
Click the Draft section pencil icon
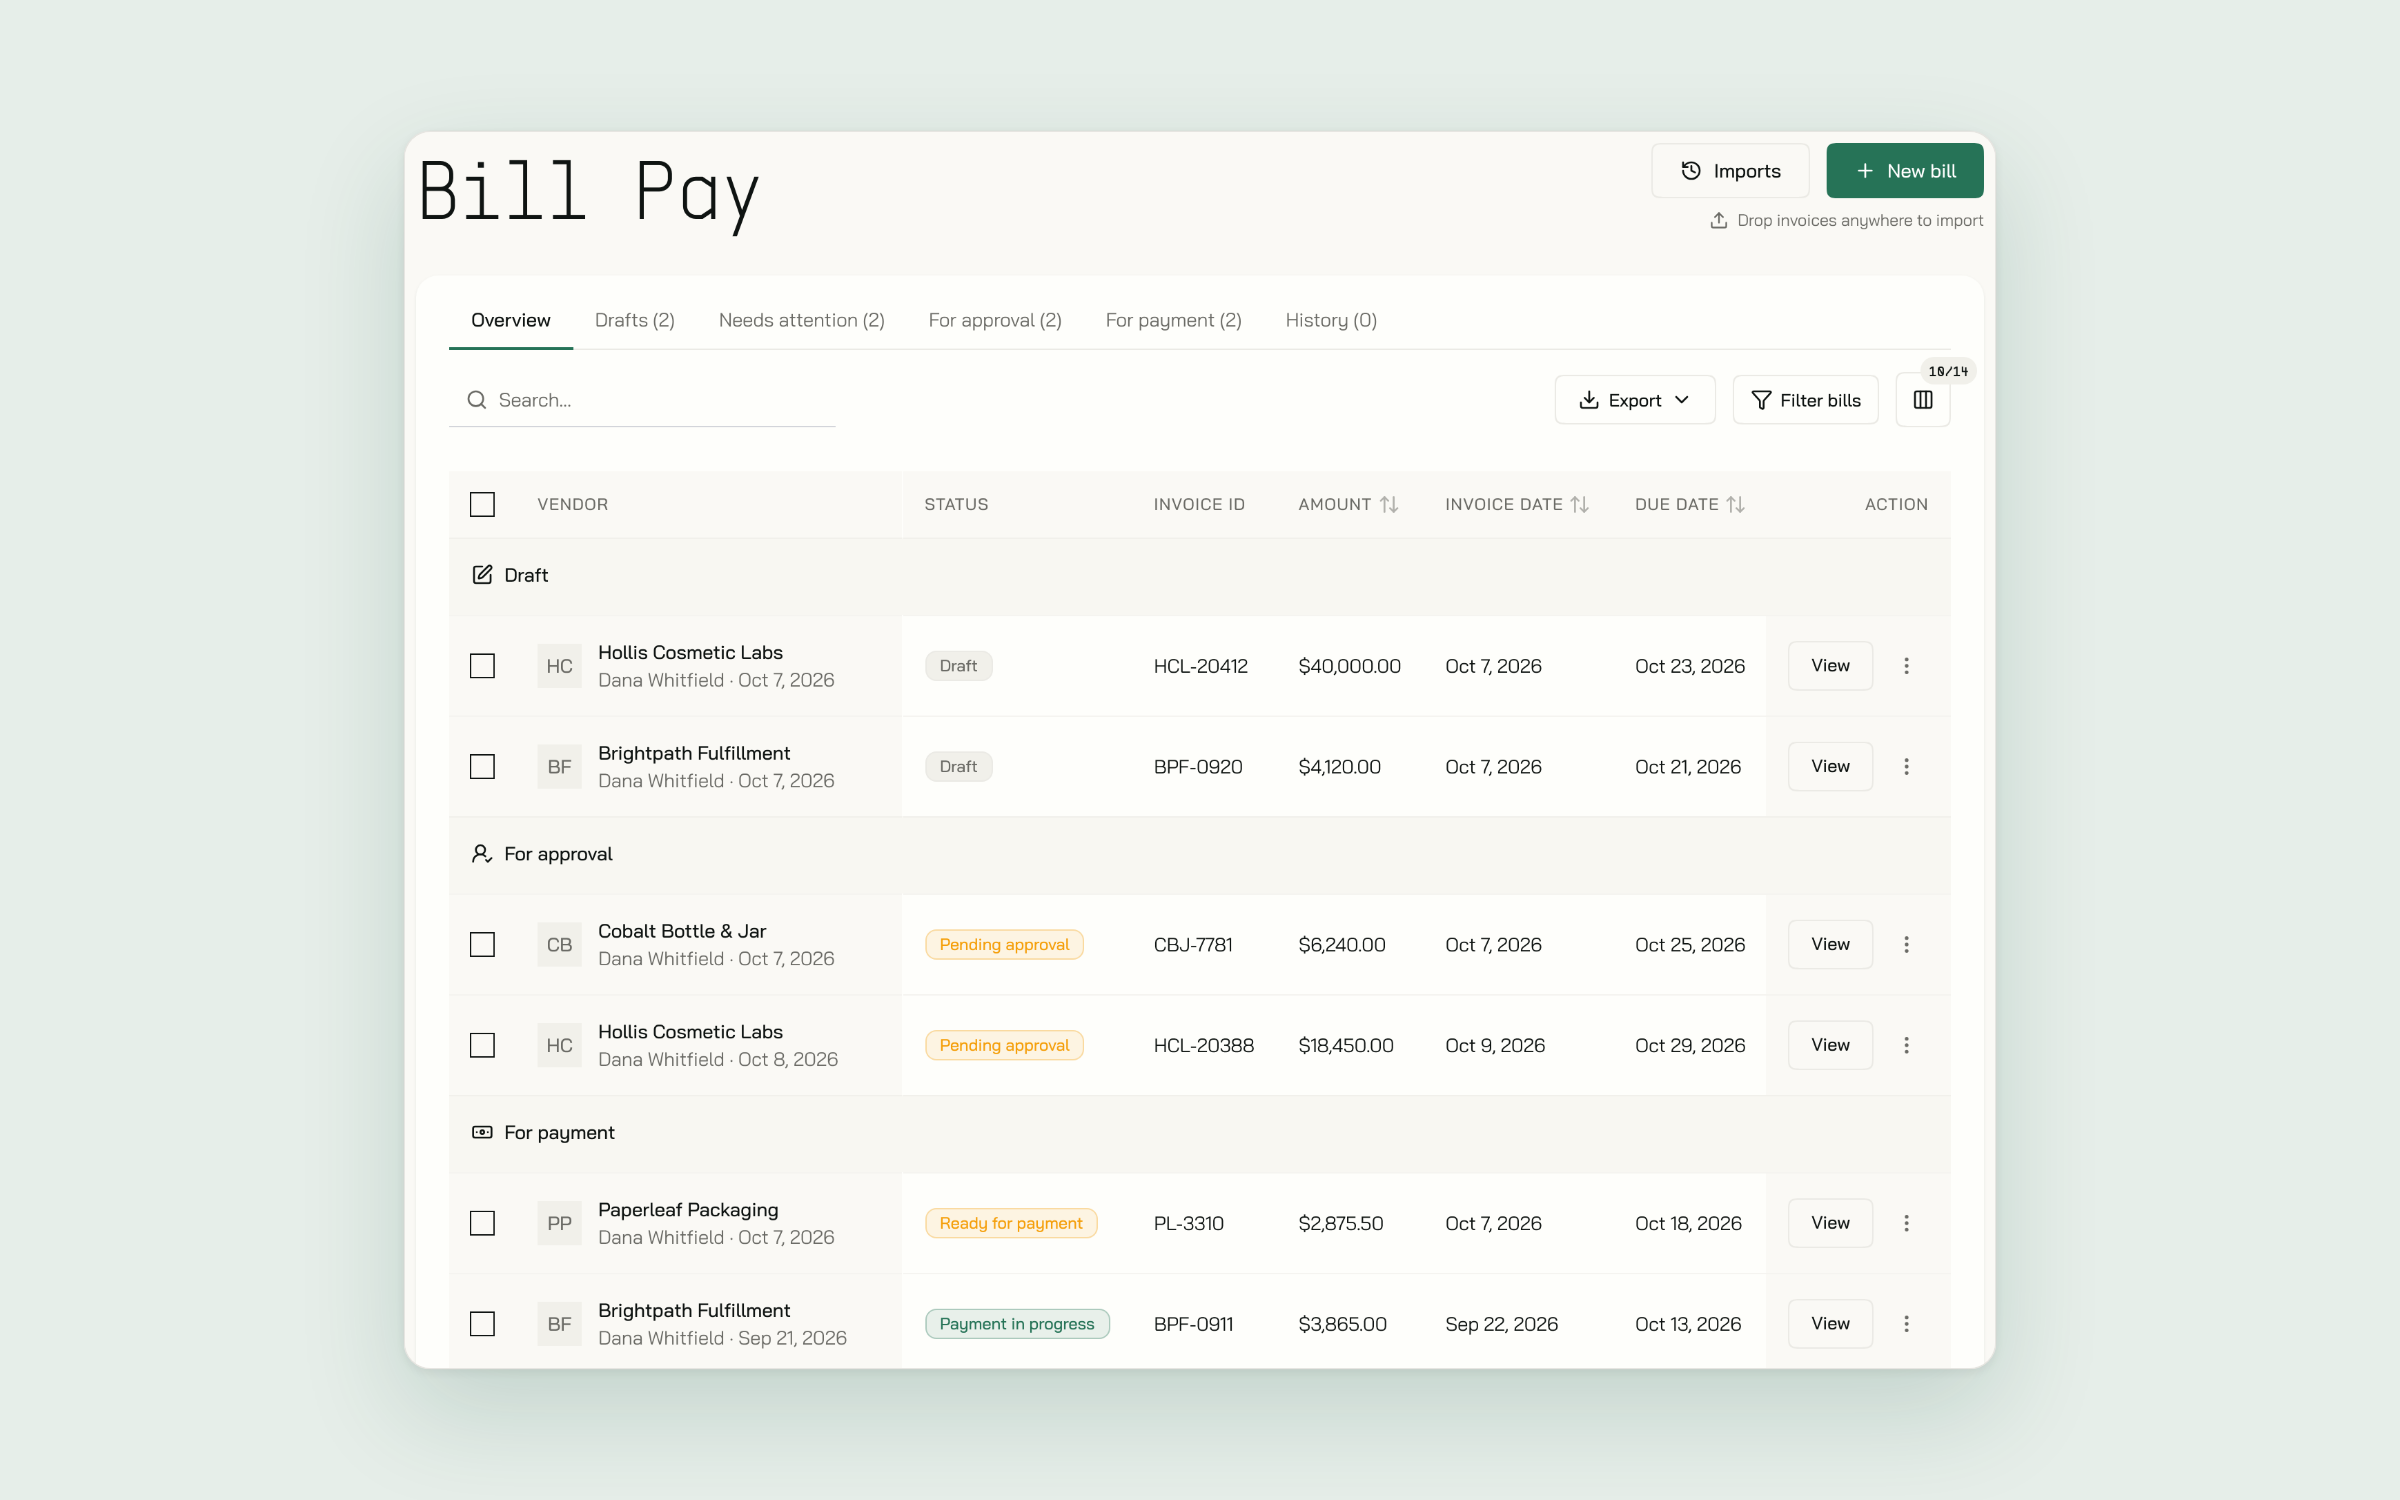click(x=482, y=575)
